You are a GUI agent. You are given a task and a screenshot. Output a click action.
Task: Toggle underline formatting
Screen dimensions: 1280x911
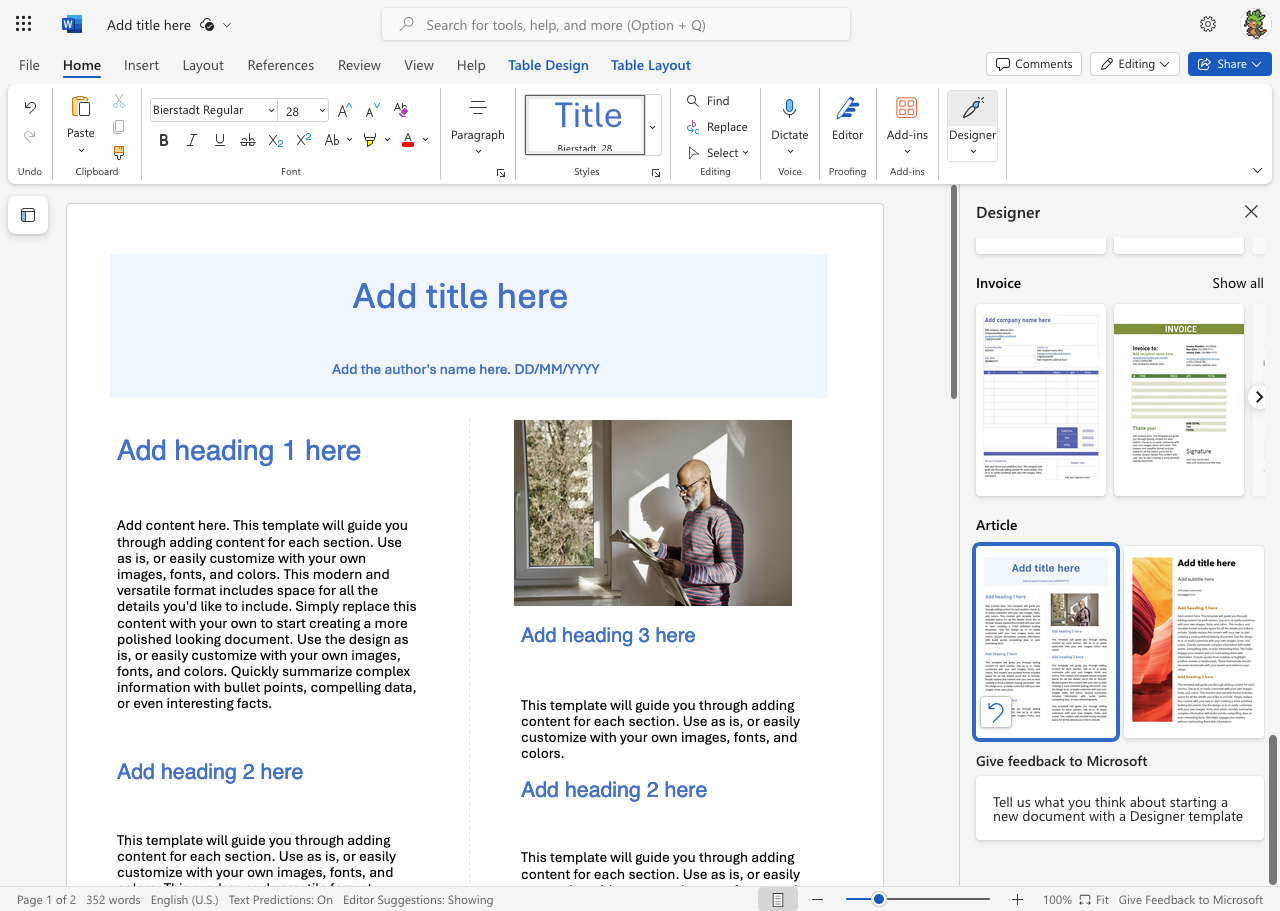click(219, 140)
